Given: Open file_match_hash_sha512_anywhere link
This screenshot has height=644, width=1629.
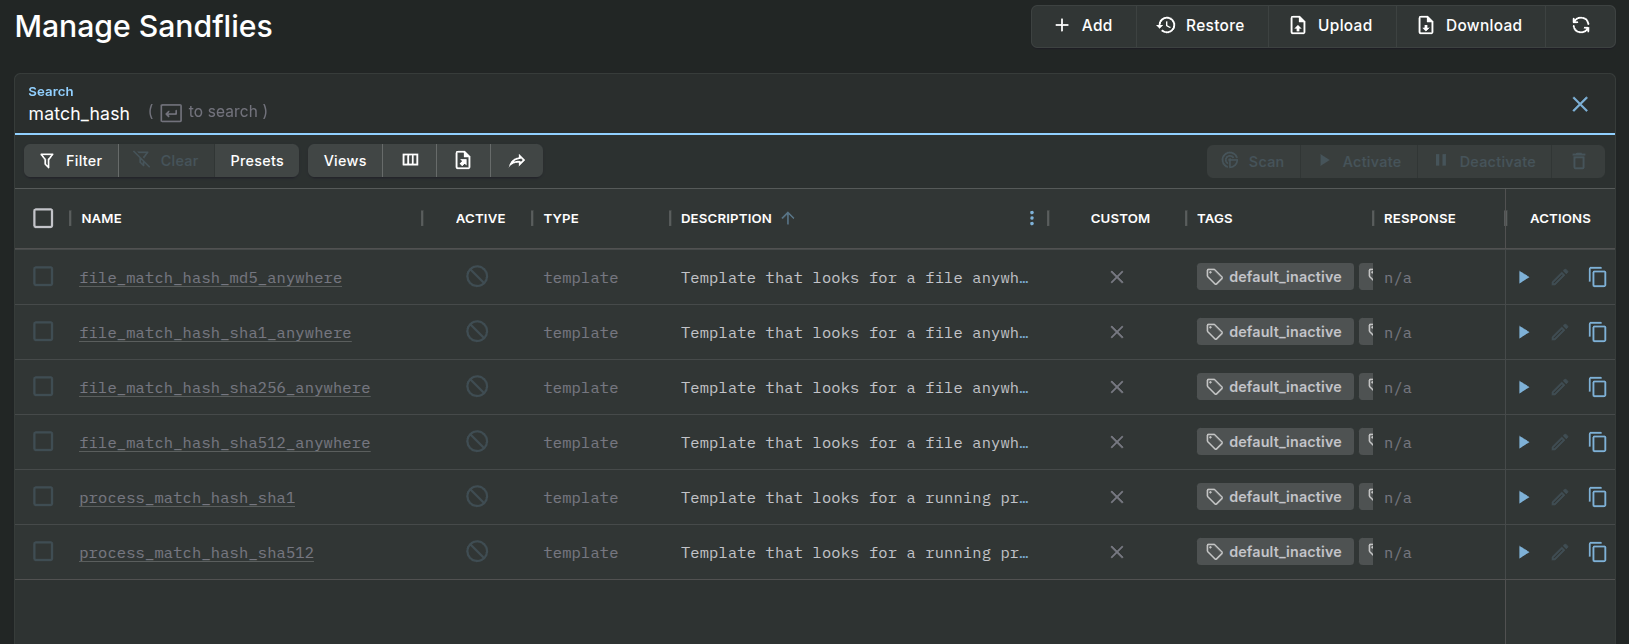Looking at the screenshot, I should coord(225,443).
